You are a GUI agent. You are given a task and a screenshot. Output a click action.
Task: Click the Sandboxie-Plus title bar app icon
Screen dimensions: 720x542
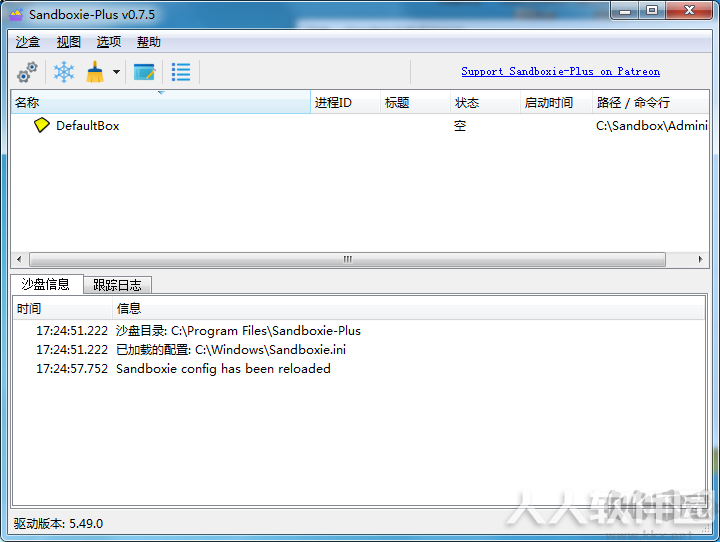17,15
